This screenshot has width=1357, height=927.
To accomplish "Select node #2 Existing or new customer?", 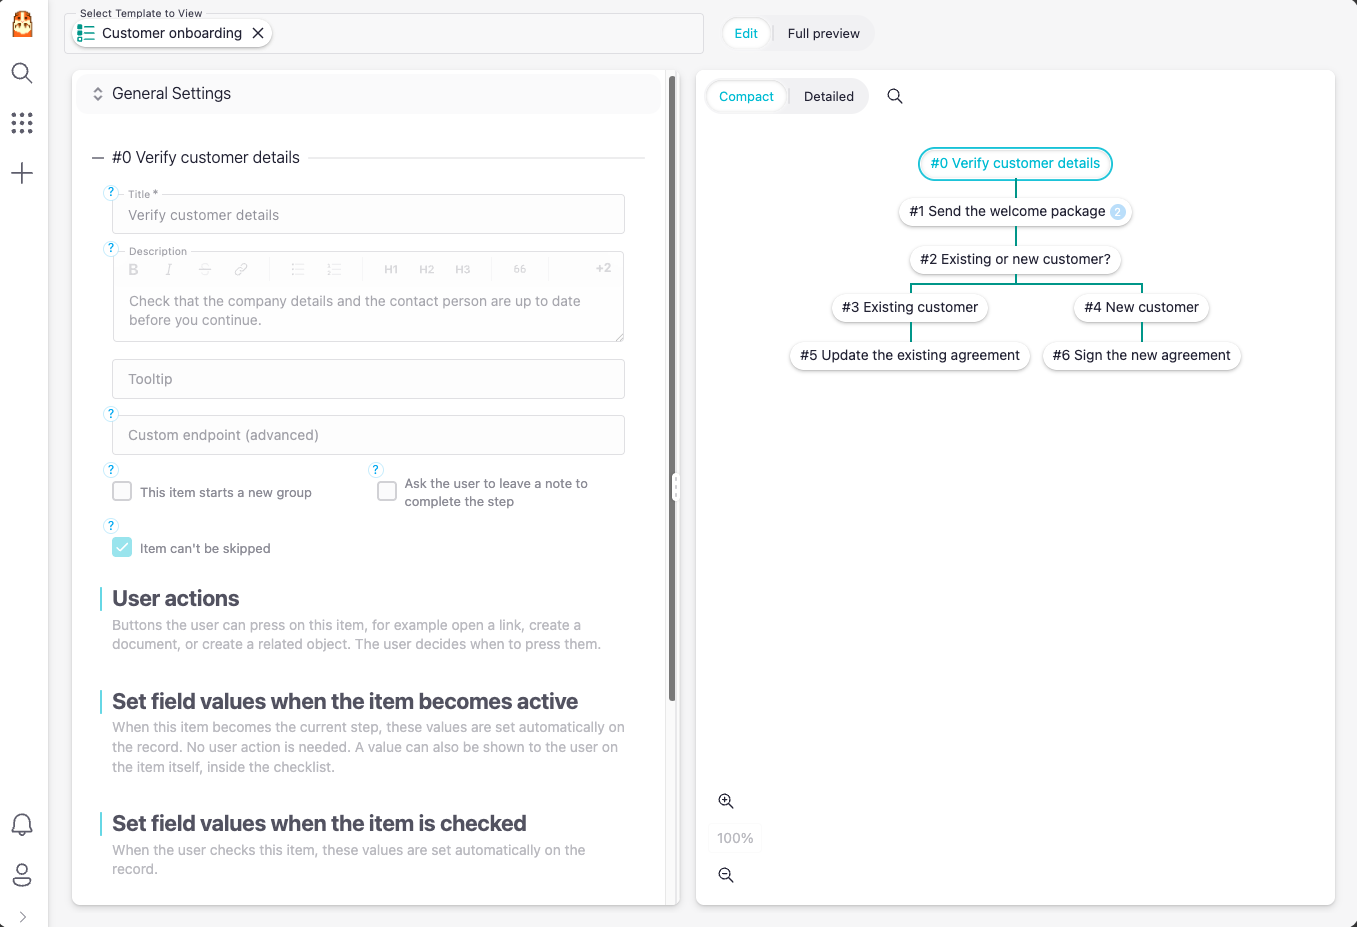I will pyautogui.click(x=1015, y=259).
